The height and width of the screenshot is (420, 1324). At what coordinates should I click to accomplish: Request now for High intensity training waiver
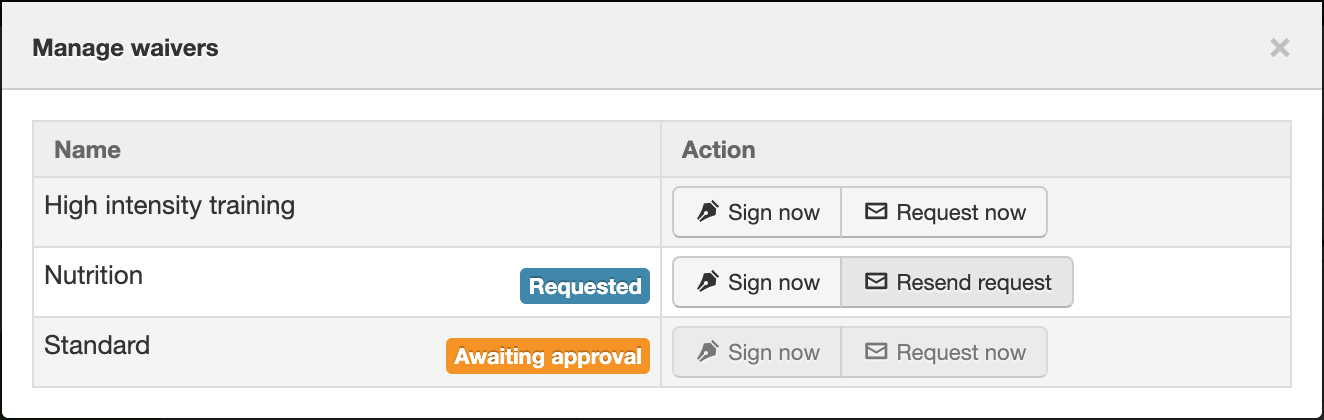coord(944,212)
